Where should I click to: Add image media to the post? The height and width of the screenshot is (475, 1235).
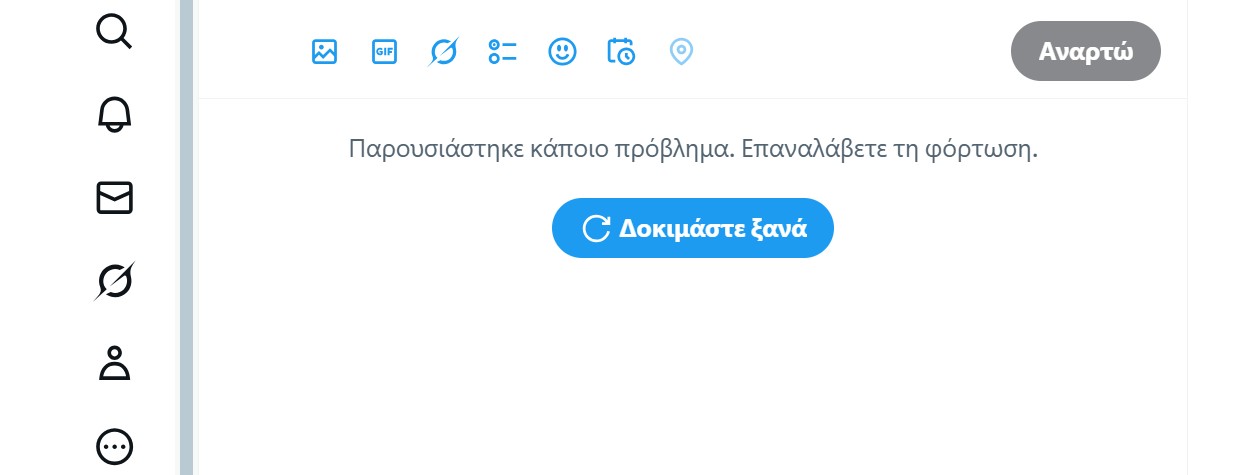pyautogui.click(x=324, y=51)
